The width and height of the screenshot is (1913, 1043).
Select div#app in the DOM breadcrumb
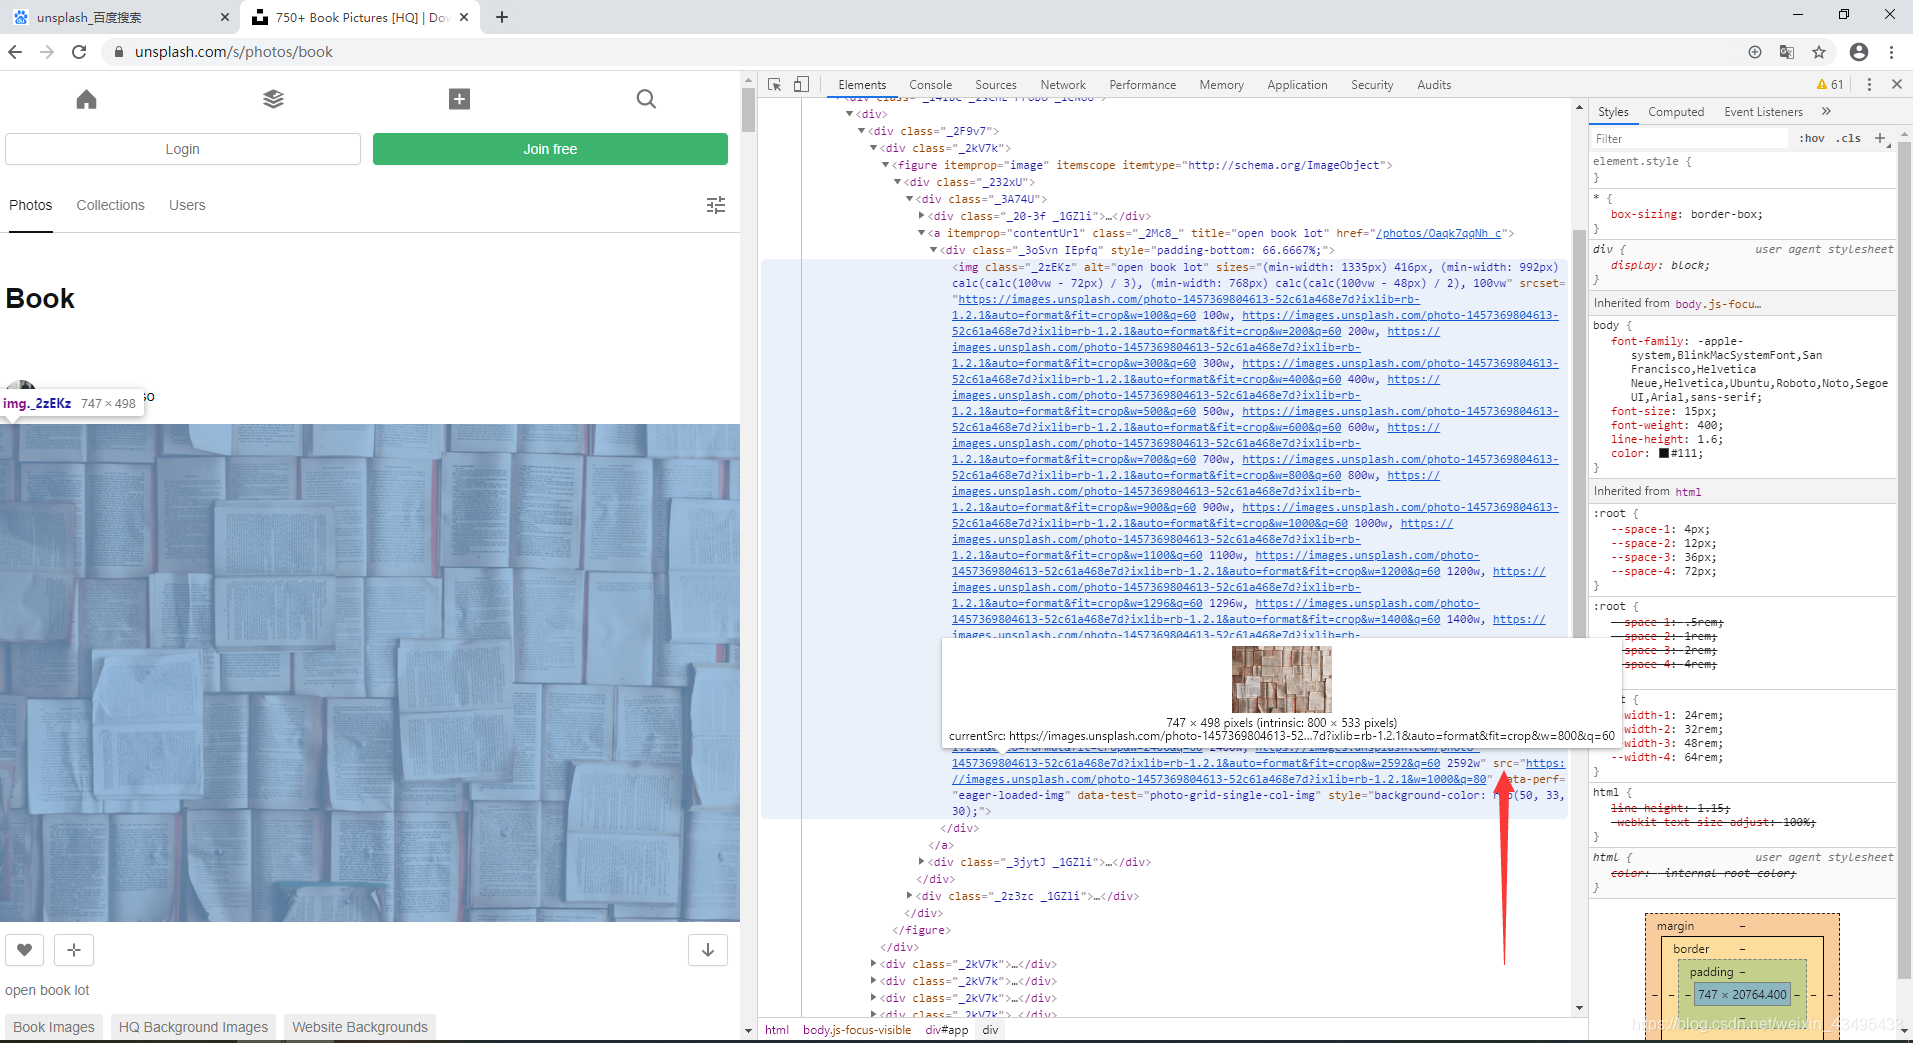tap(946, 1030)
